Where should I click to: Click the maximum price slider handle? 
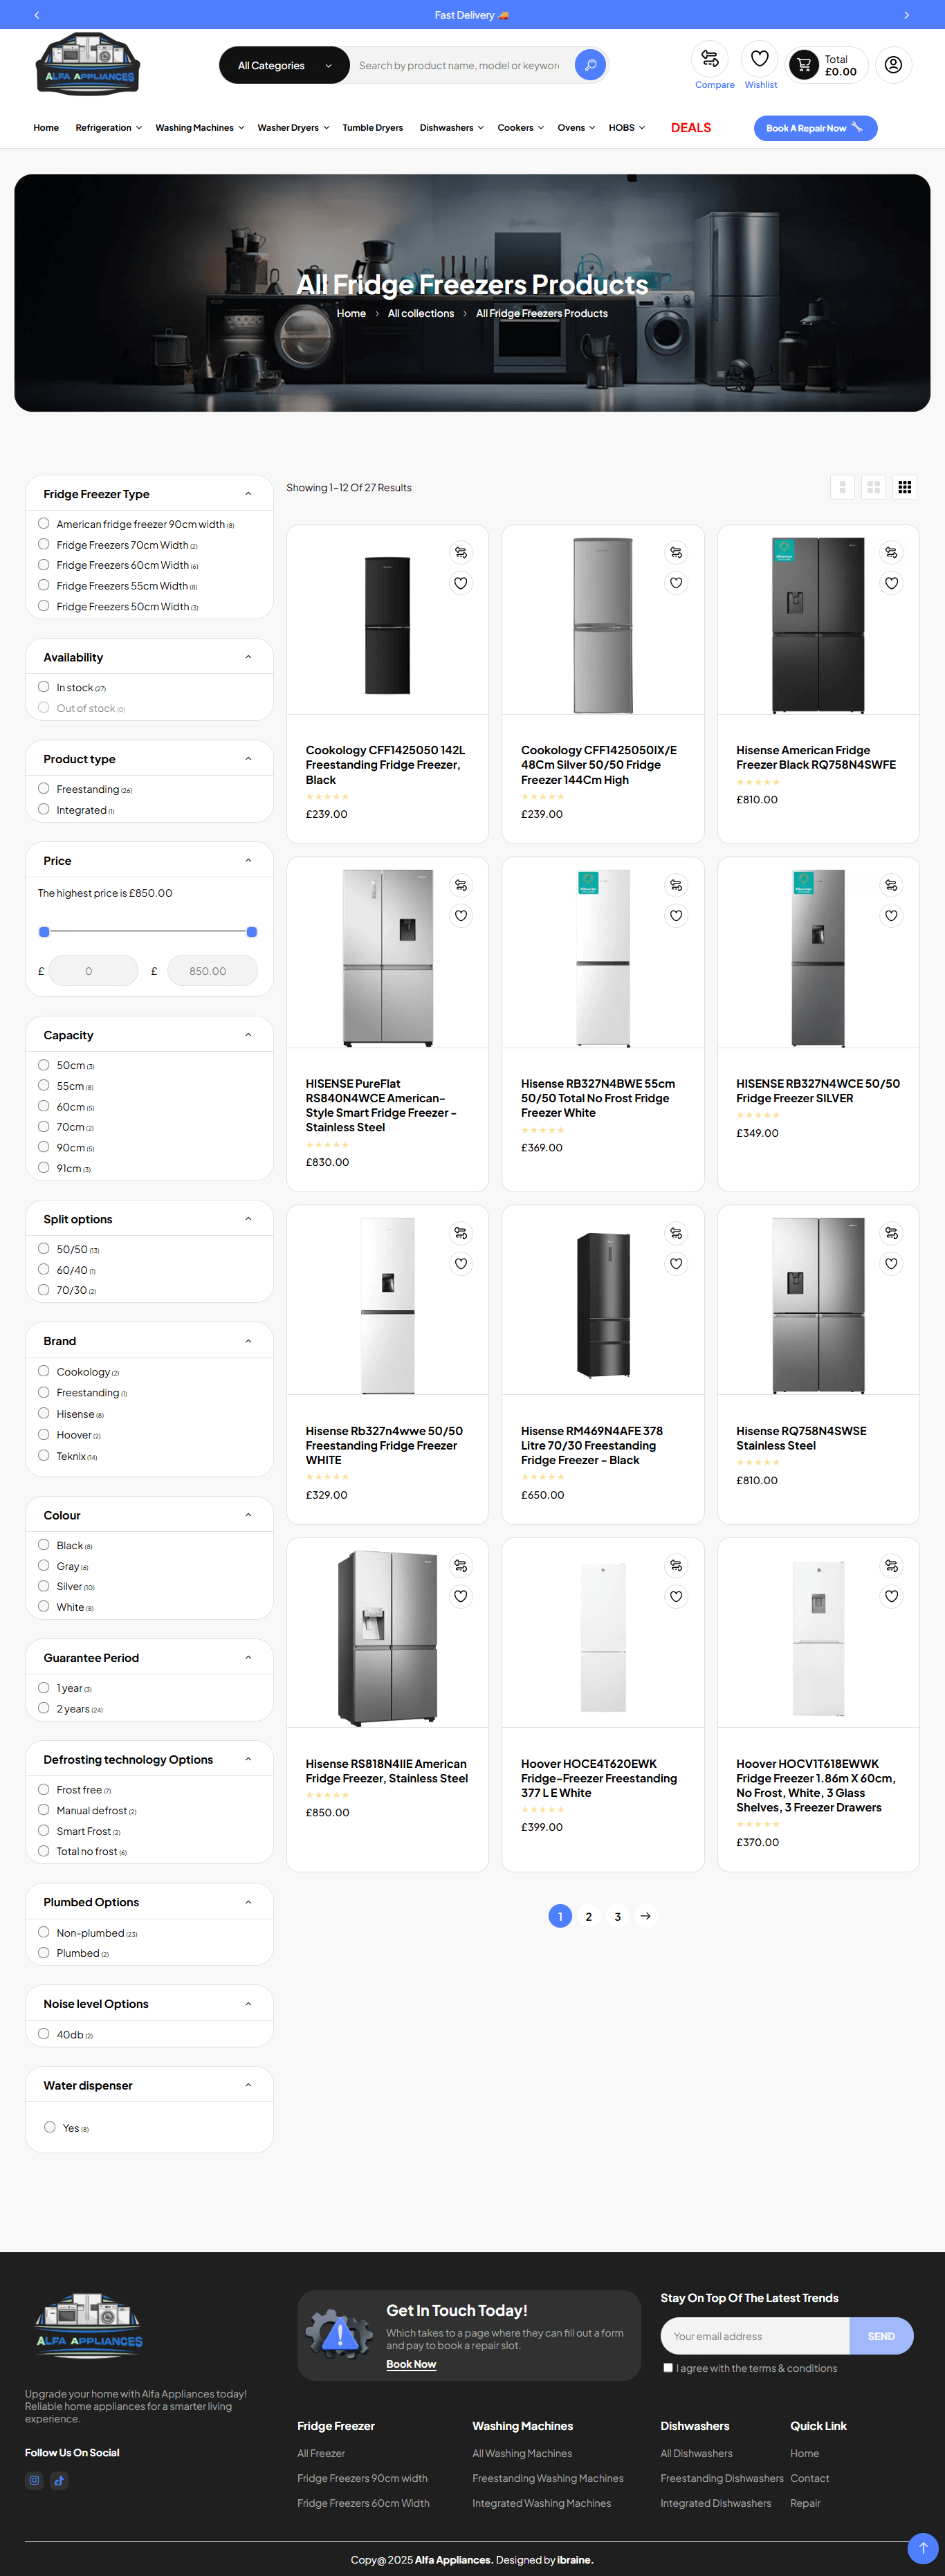251,931
